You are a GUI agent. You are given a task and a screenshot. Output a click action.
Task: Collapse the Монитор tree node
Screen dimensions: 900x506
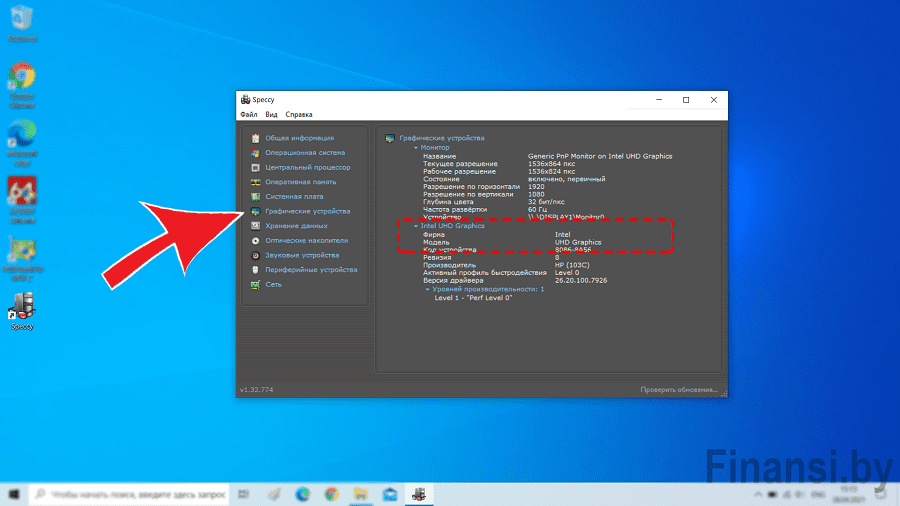click(416, 148)
